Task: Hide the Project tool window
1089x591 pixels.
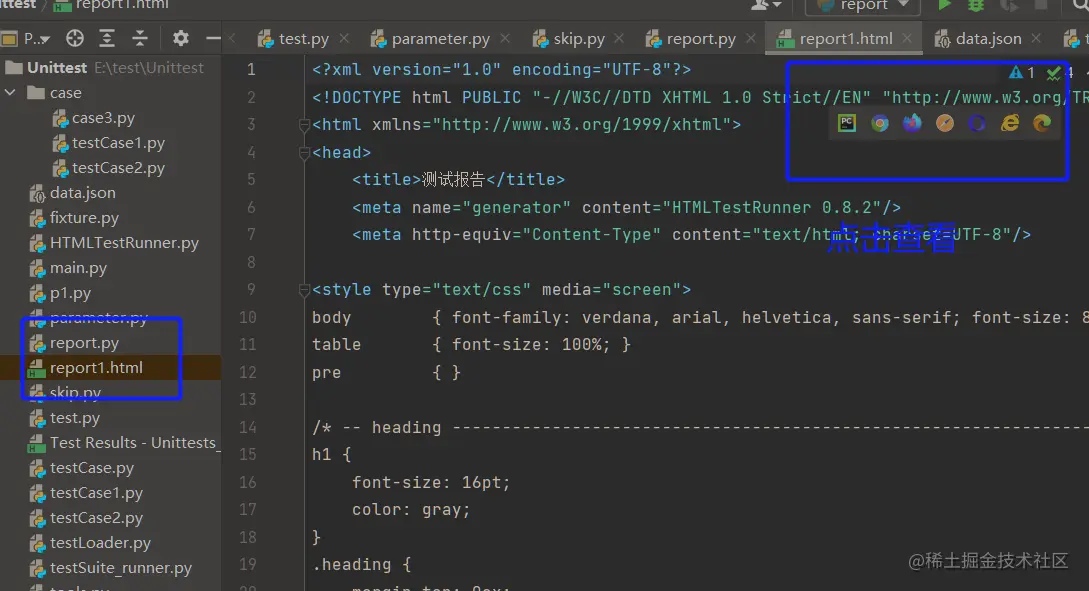Action: point(213,39)
